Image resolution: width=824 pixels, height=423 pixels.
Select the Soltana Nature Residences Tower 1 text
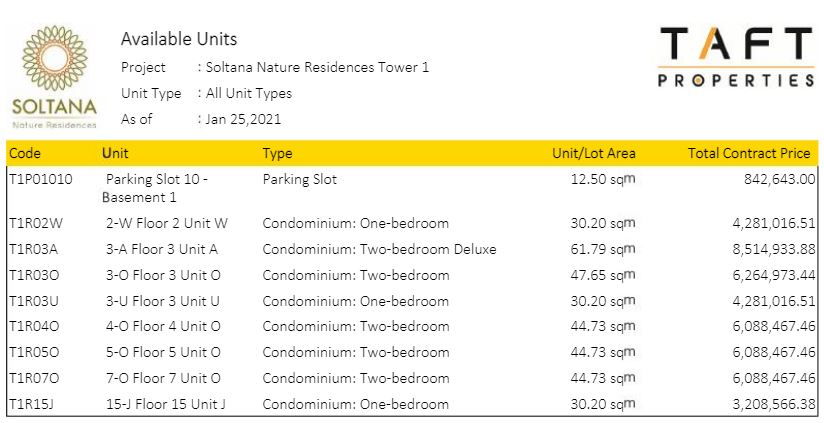316,68
